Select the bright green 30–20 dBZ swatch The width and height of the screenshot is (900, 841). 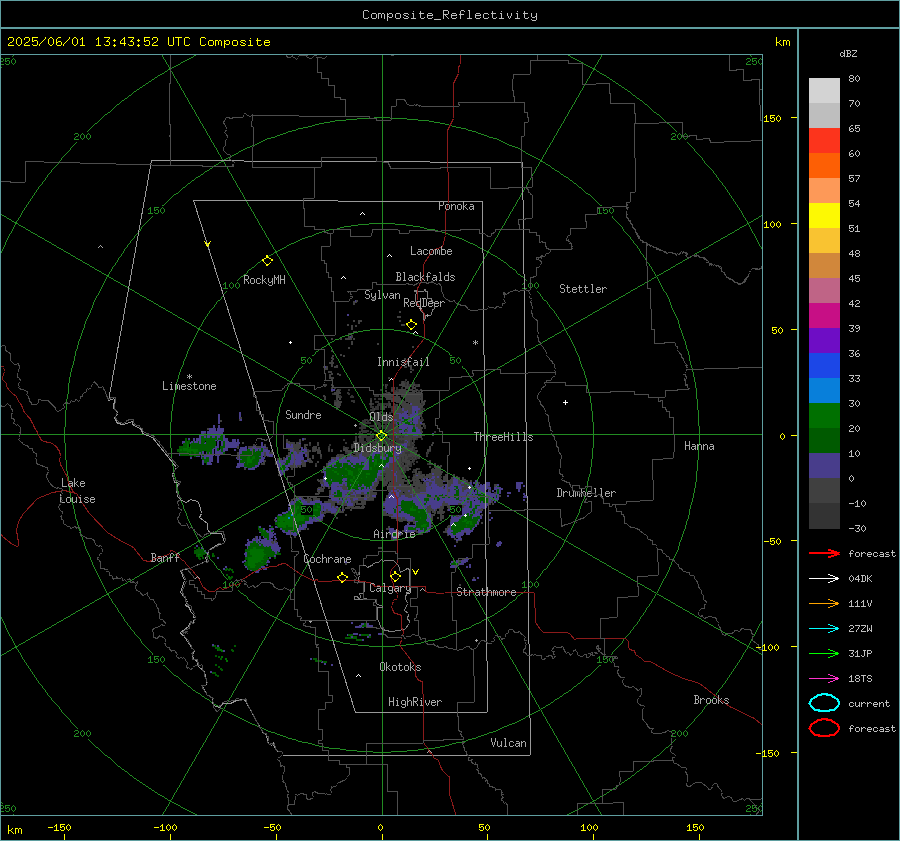pos(824,416)
